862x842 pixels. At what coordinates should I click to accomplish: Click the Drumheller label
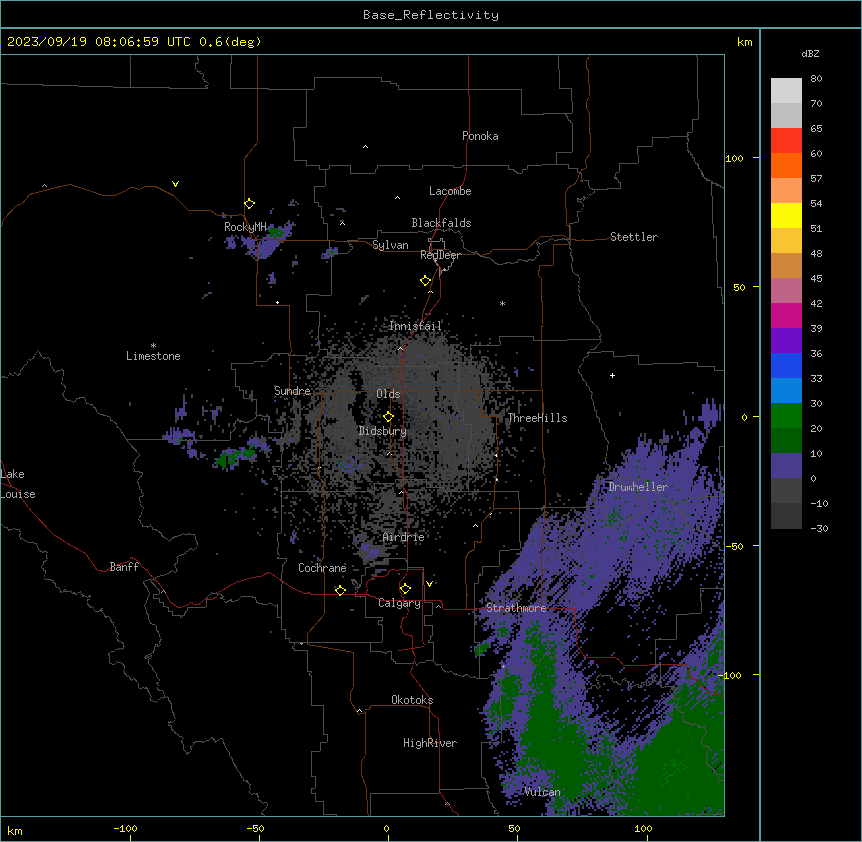[638, 487]
